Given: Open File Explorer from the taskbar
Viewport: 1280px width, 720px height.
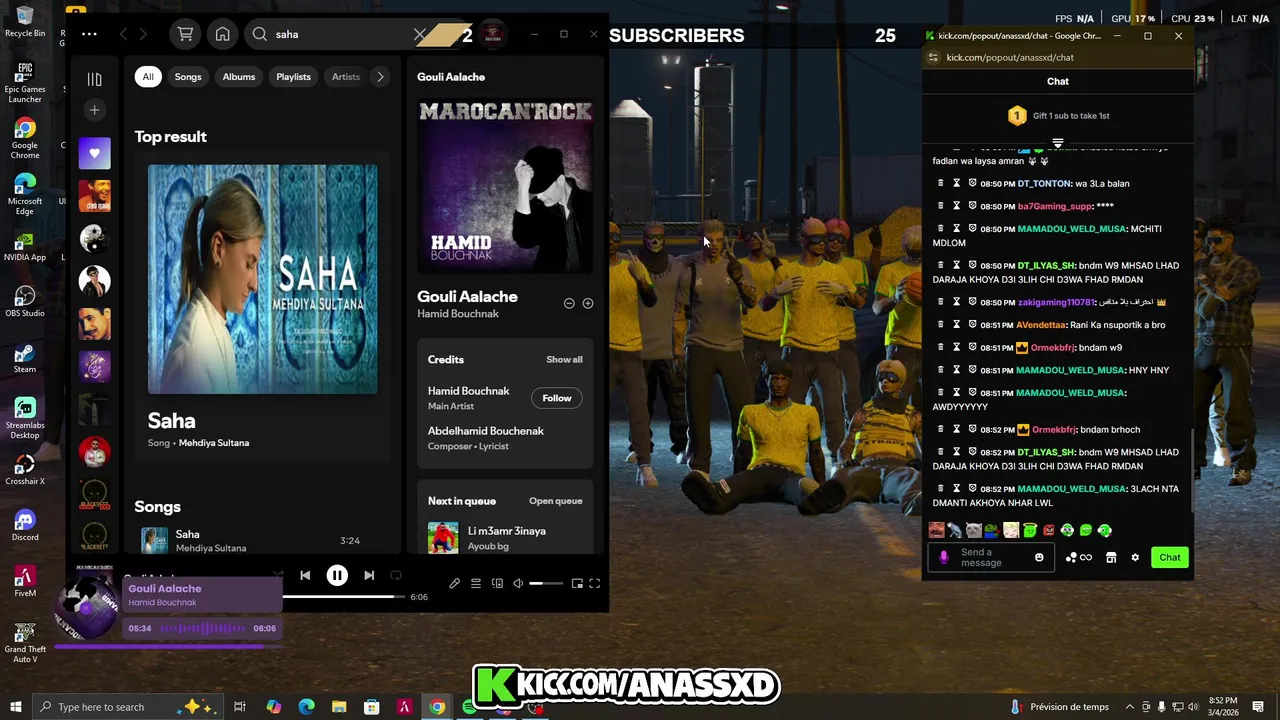Looking at the screenshot, I should click(x=339, y=707).
